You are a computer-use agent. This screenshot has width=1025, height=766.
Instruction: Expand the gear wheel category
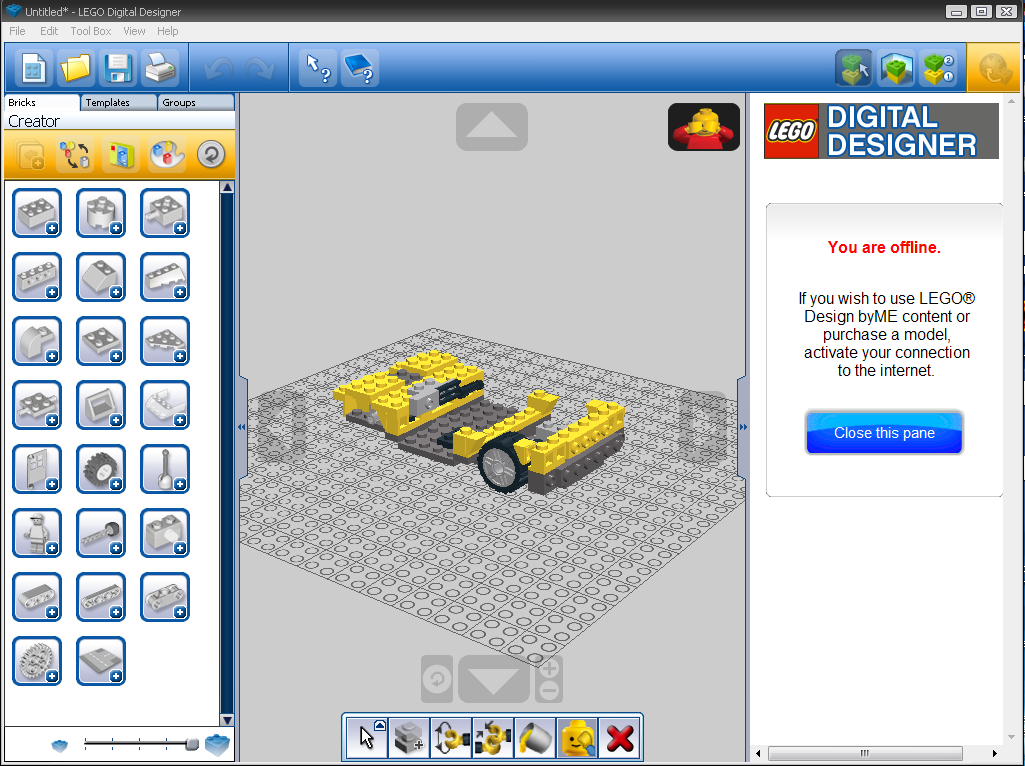[x=37, y=661]
